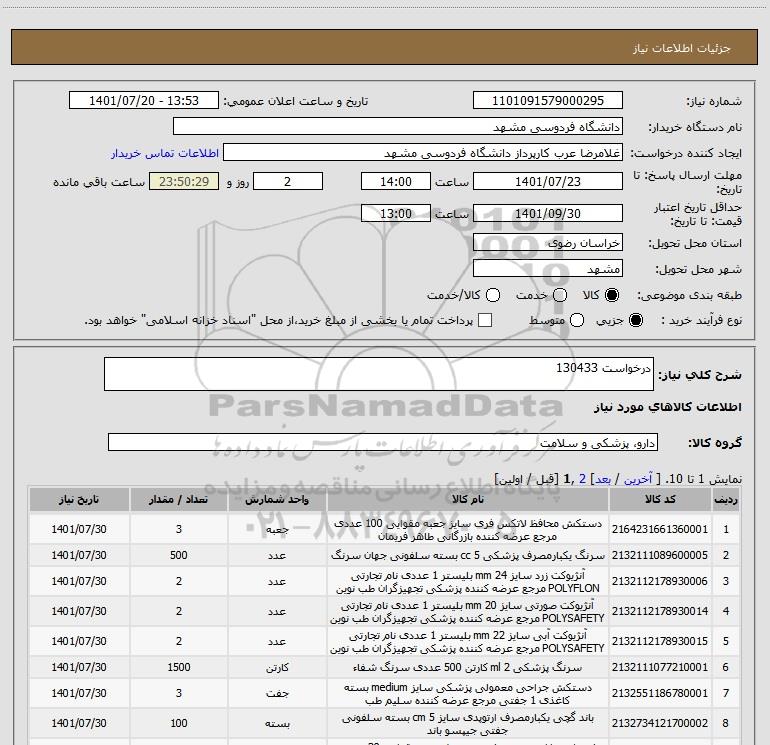The width and height of the screenshot is (770, 745).
Task: Click the requester field غلامرضا عرب
Action: click(x=423, y=153)
